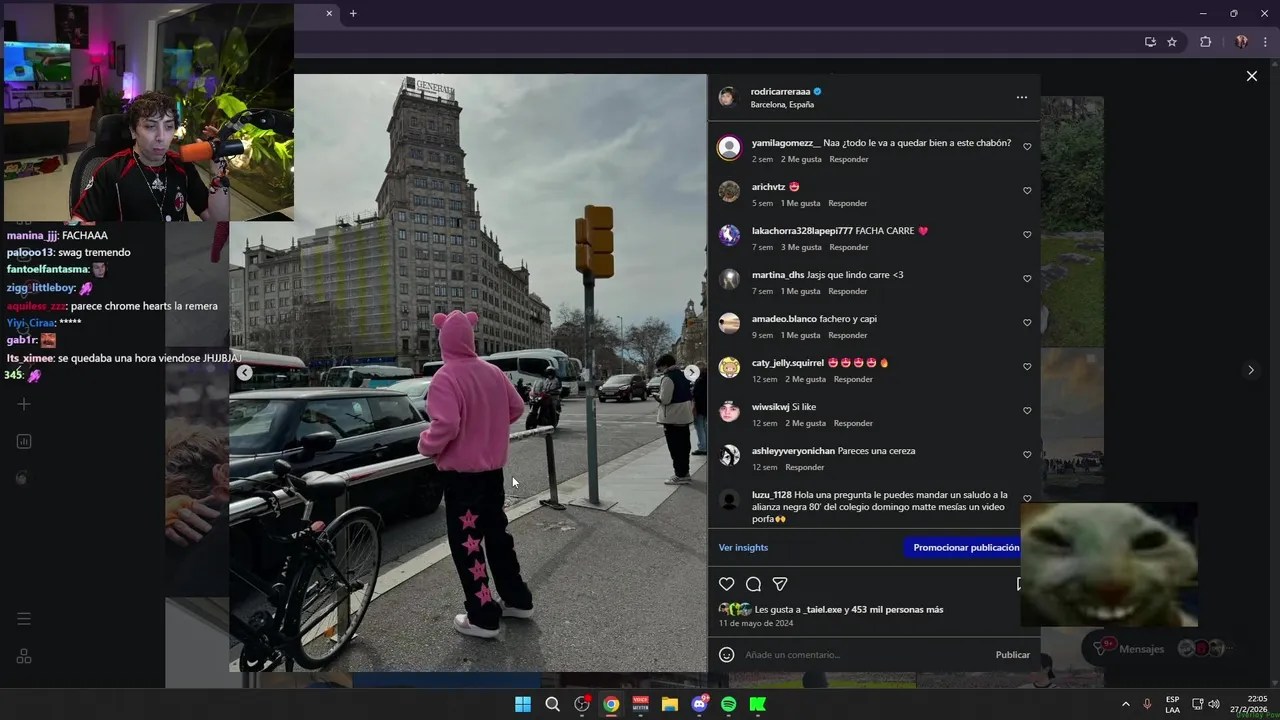Install app icon in address bar

[1150, 42]
